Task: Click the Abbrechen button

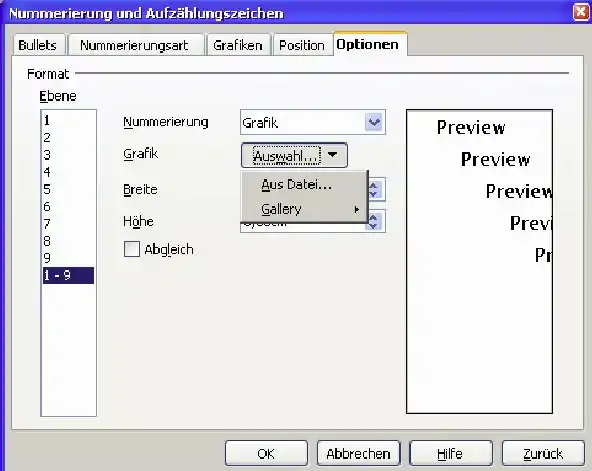Action: point(358,453)
